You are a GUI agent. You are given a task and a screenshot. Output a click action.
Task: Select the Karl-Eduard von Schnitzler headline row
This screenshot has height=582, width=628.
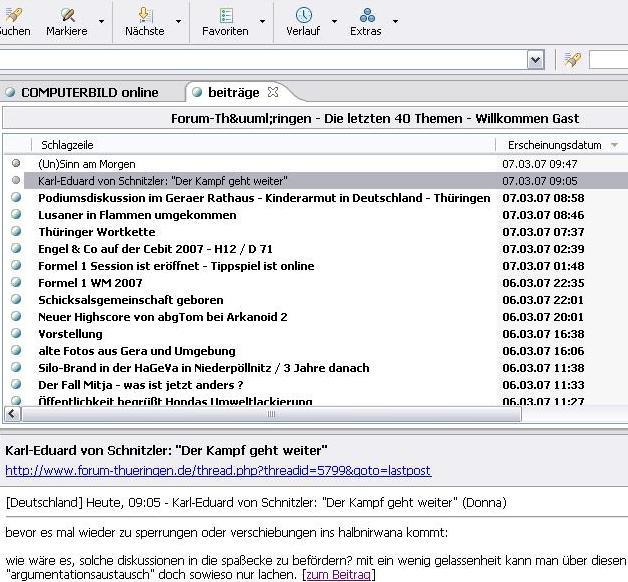[326, 181]
